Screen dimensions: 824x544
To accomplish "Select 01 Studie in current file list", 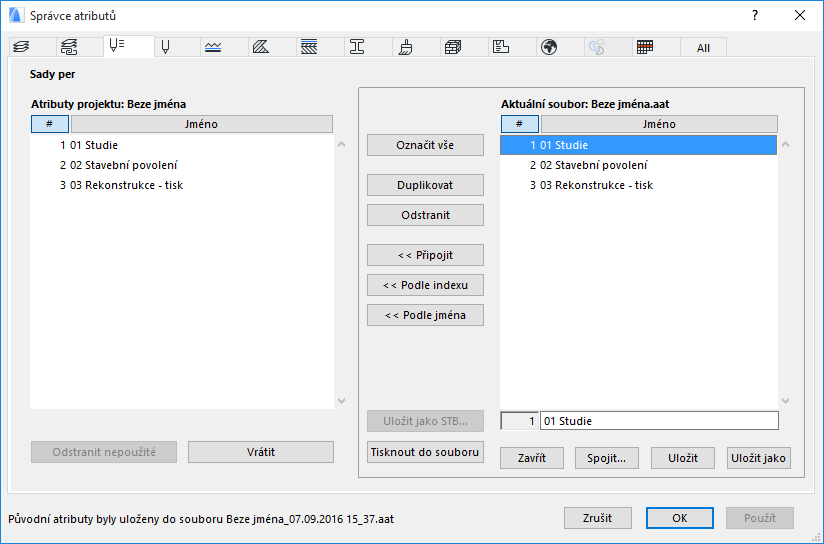I will (638, 145).
